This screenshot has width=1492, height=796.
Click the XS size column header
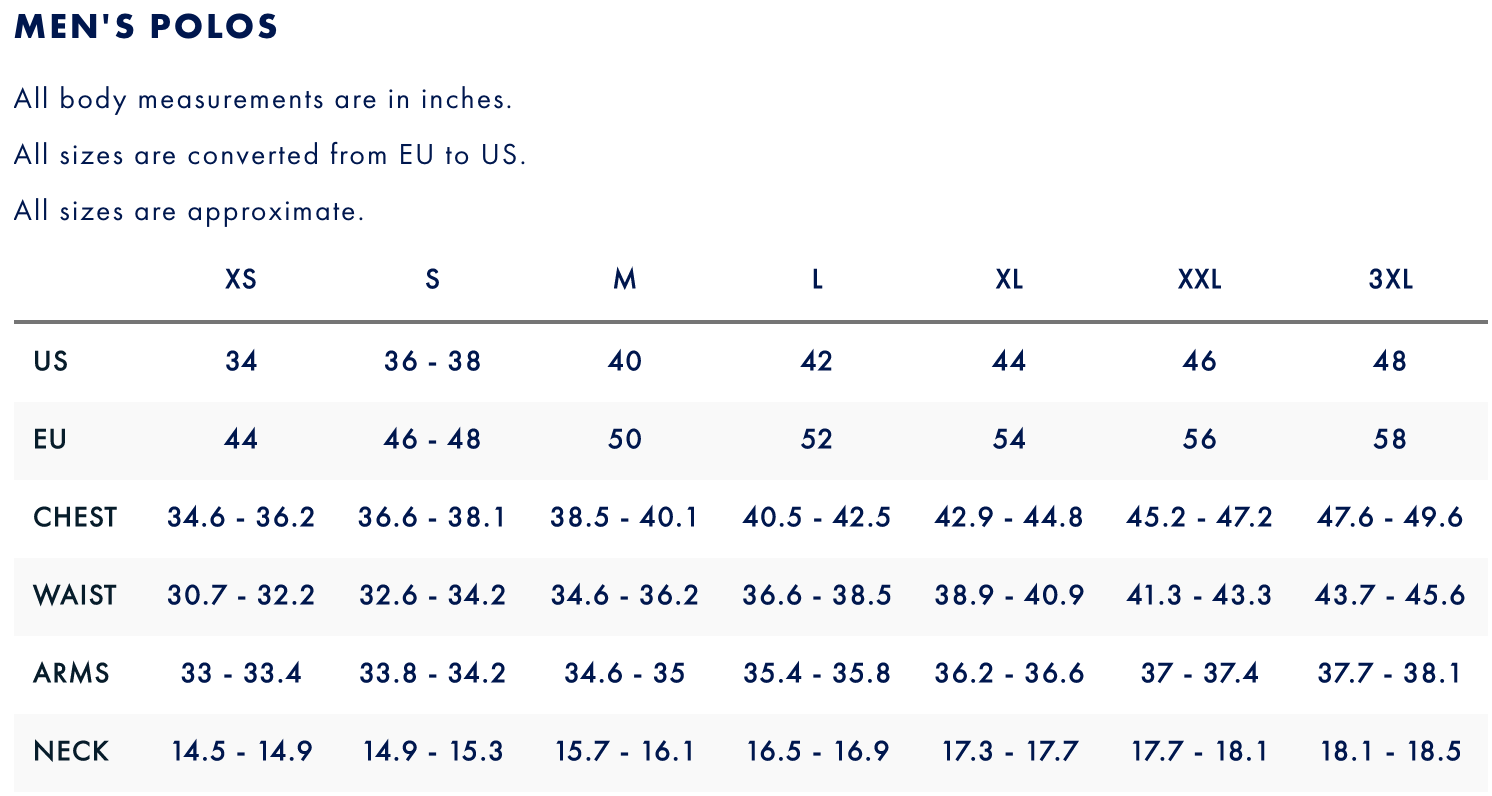[x=241, y=280]
